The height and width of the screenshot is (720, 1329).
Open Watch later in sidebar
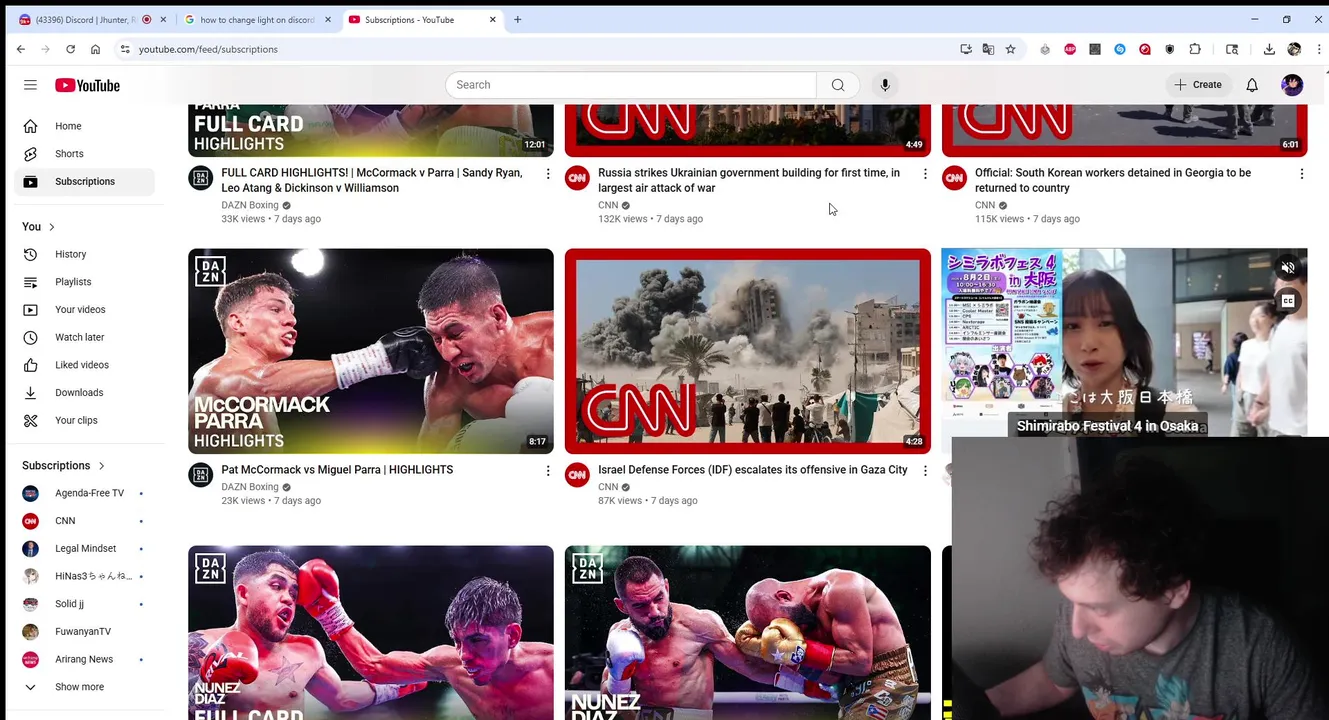click(85, 337)
